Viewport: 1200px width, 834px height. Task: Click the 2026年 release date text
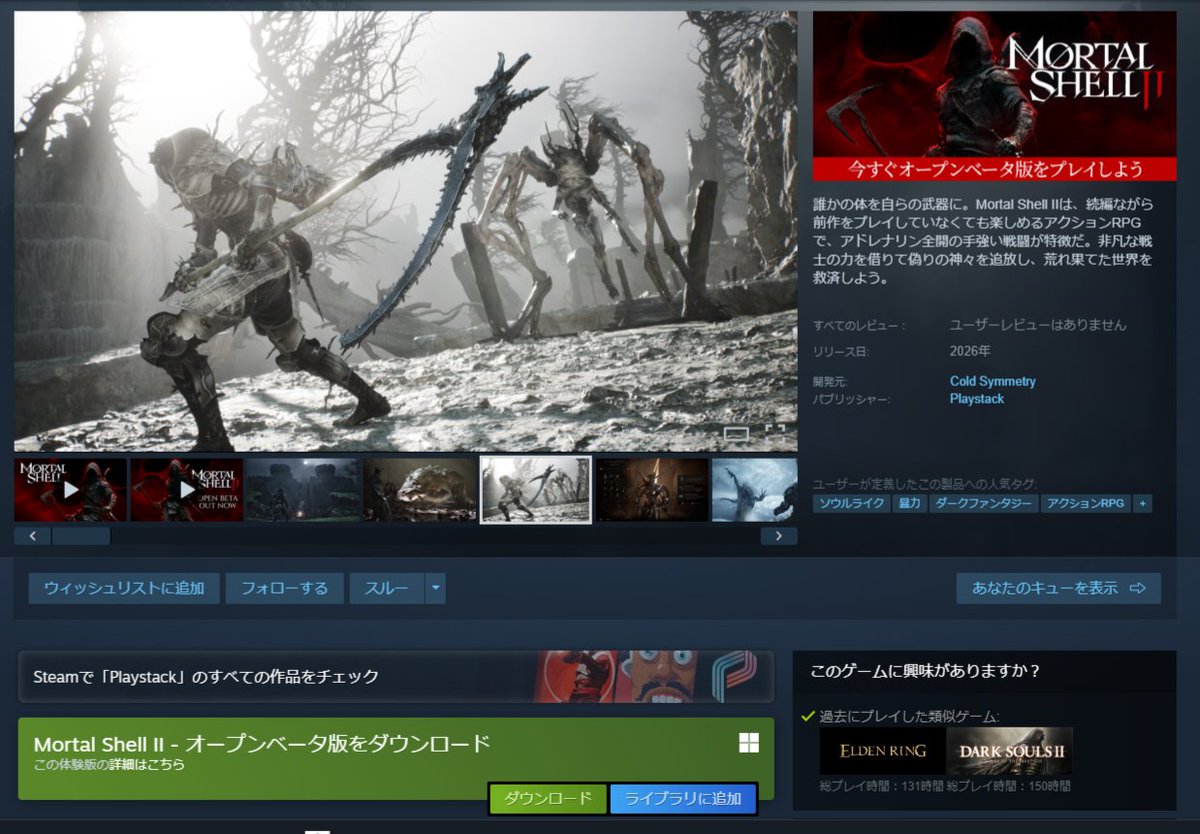(x=969, y=352)
